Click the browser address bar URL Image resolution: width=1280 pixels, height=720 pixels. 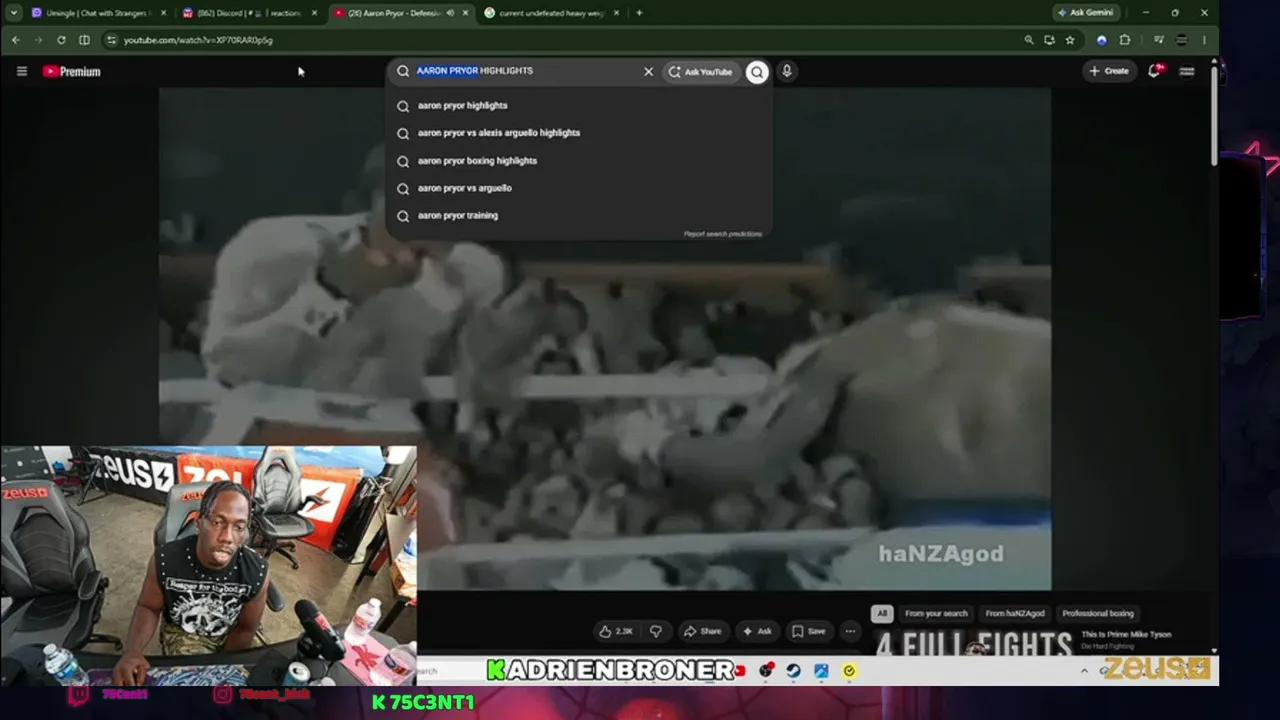pos(198,40)
